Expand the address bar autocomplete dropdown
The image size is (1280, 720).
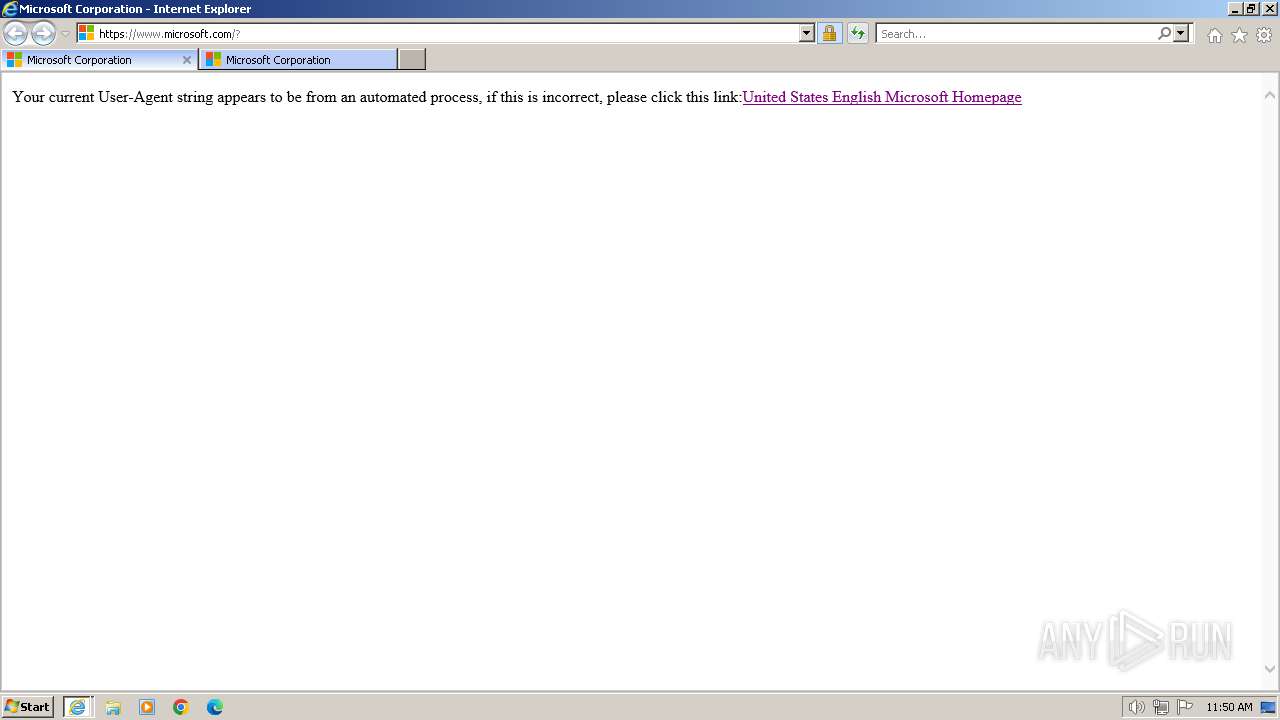[807, 33]
